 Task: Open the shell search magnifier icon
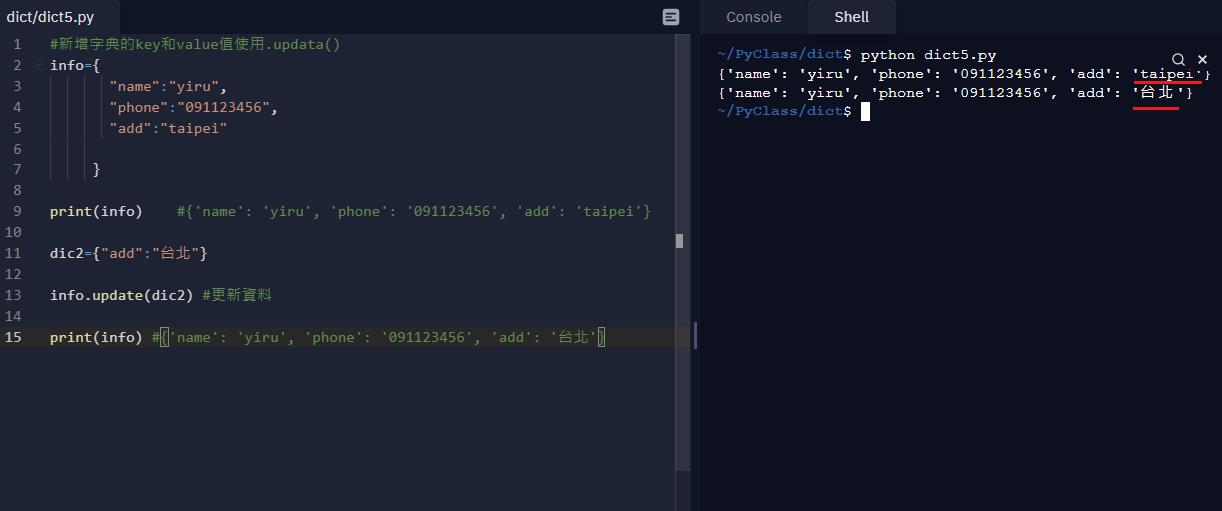click(x=1178, y=60)
